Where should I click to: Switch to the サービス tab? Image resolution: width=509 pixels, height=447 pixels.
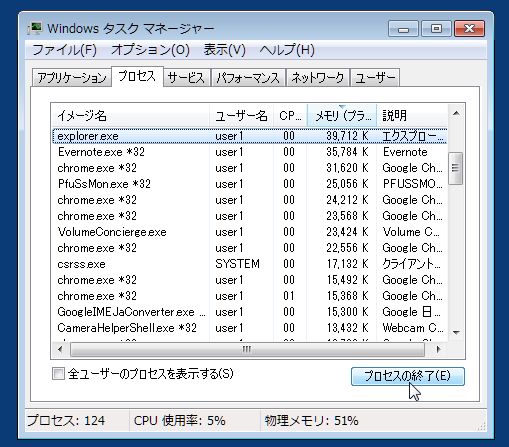click(186, 78)
